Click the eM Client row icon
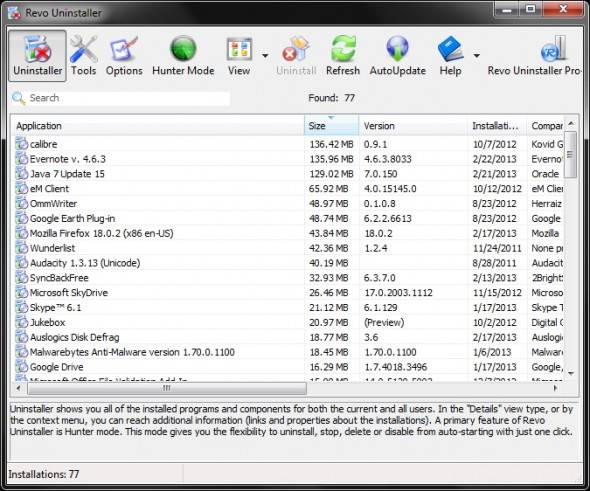The height and width of the screenshot is (491, 590). [x=22, y=188]
